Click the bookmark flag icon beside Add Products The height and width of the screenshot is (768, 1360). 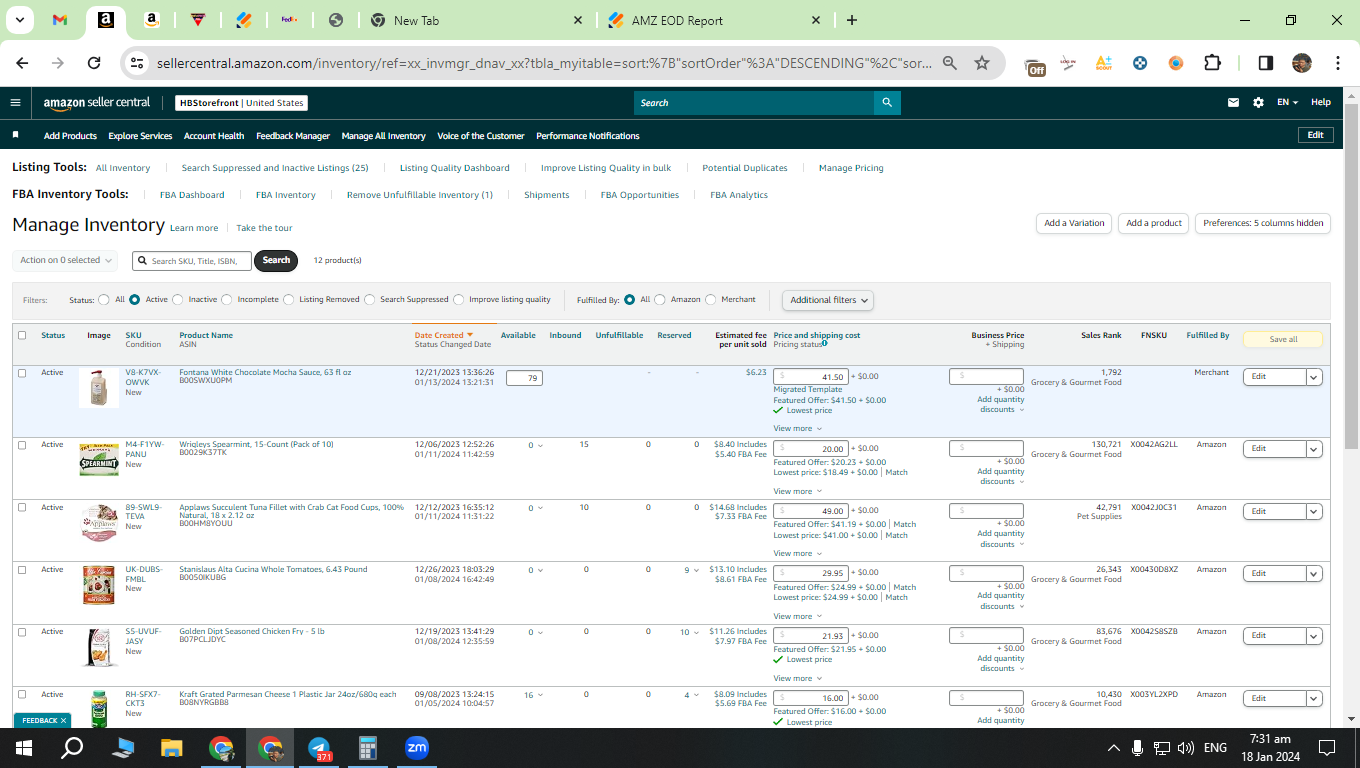coord(15,135)
